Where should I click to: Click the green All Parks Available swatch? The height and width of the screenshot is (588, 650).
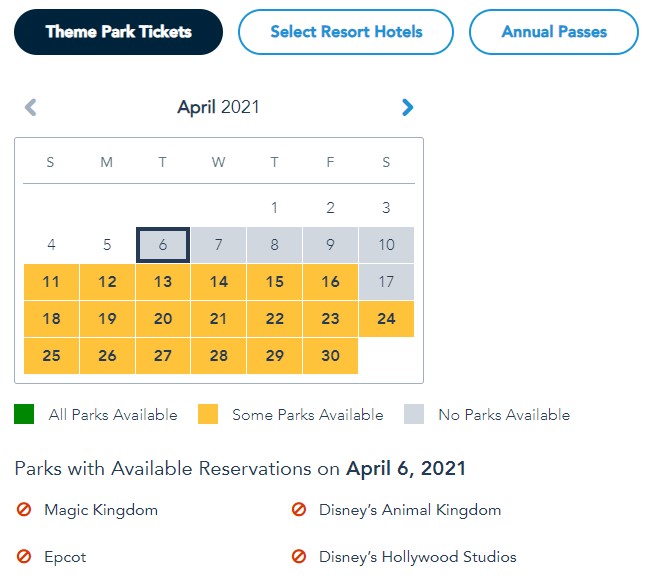click(x=24, y=414)
